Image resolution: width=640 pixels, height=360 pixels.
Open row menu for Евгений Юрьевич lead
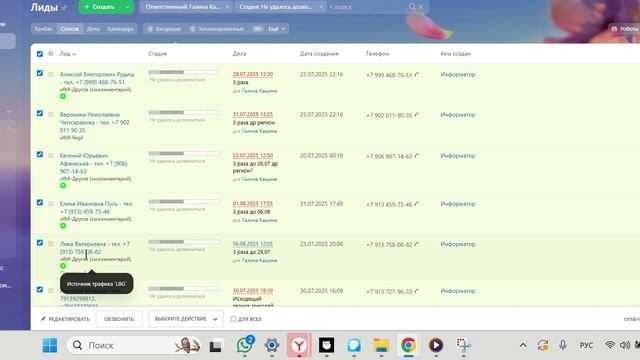click(51, 156)
